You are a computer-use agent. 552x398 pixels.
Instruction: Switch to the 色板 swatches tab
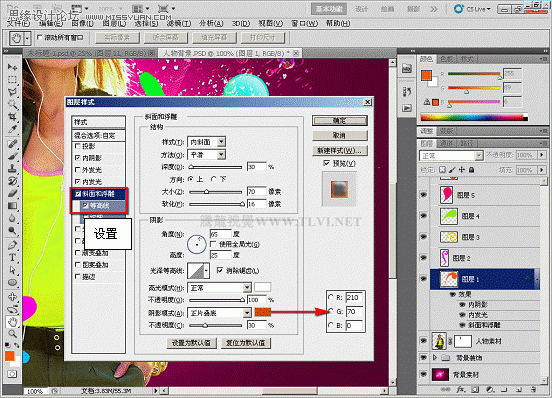click(x=447, y=59)
